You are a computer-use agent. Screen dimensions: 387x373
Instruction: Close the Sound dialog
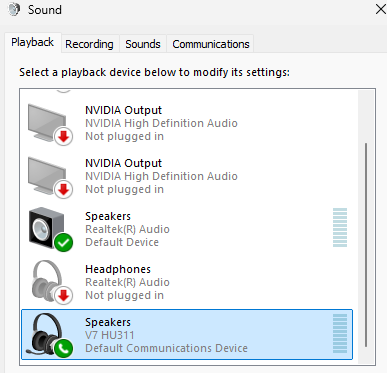(x=381, y=9)
